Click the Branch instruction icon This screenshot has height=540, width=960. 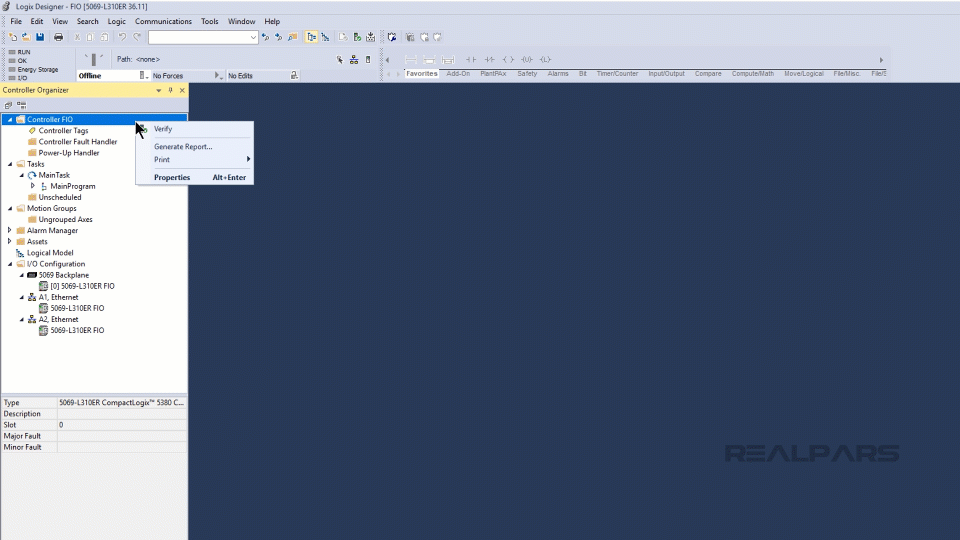click(x=429, y=59)
